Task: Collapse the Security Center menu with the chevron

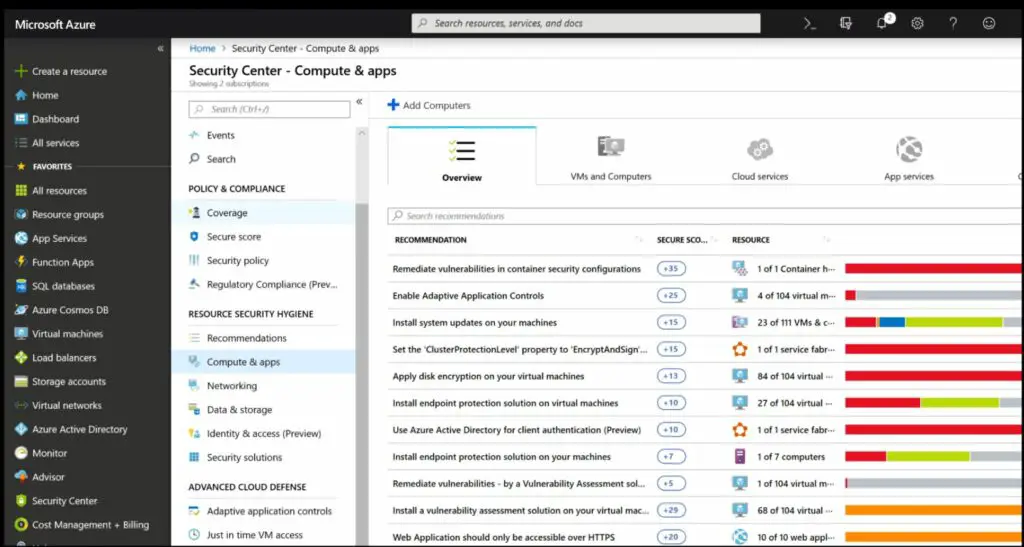Action: 359,102
